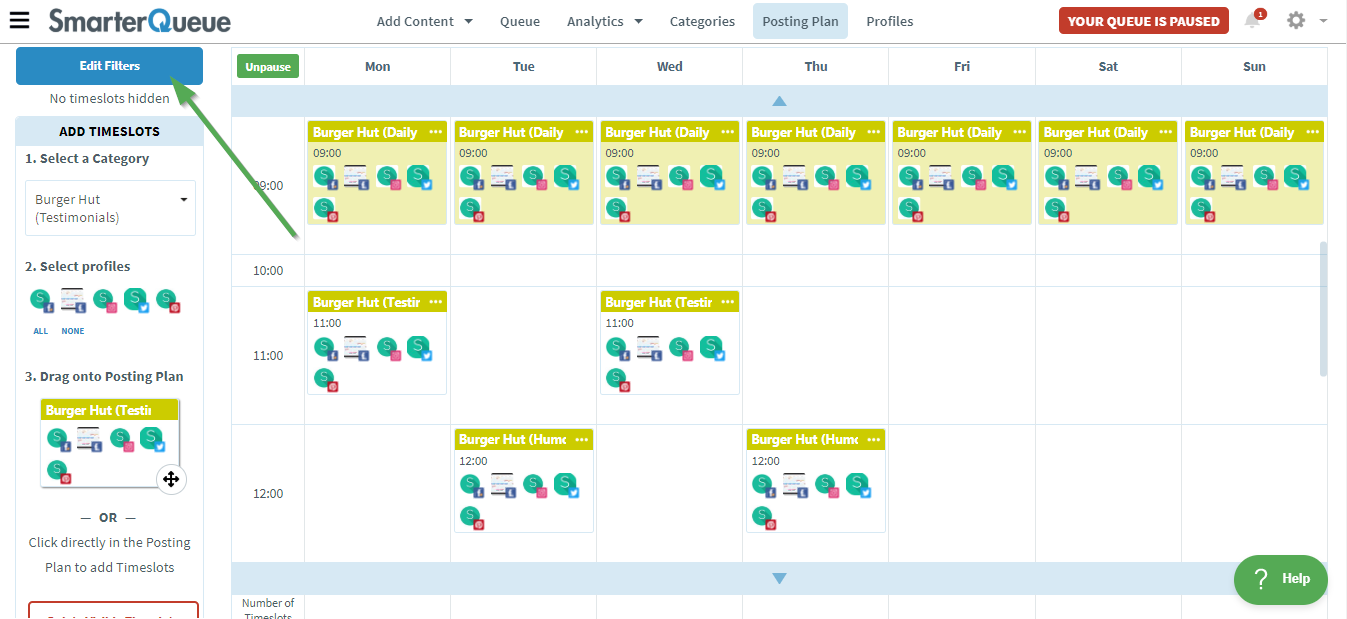Click Instagram profile icon in Thursday 12:00 timeslot
Screen dimensions: 1347x619
(x=827, y=486)
